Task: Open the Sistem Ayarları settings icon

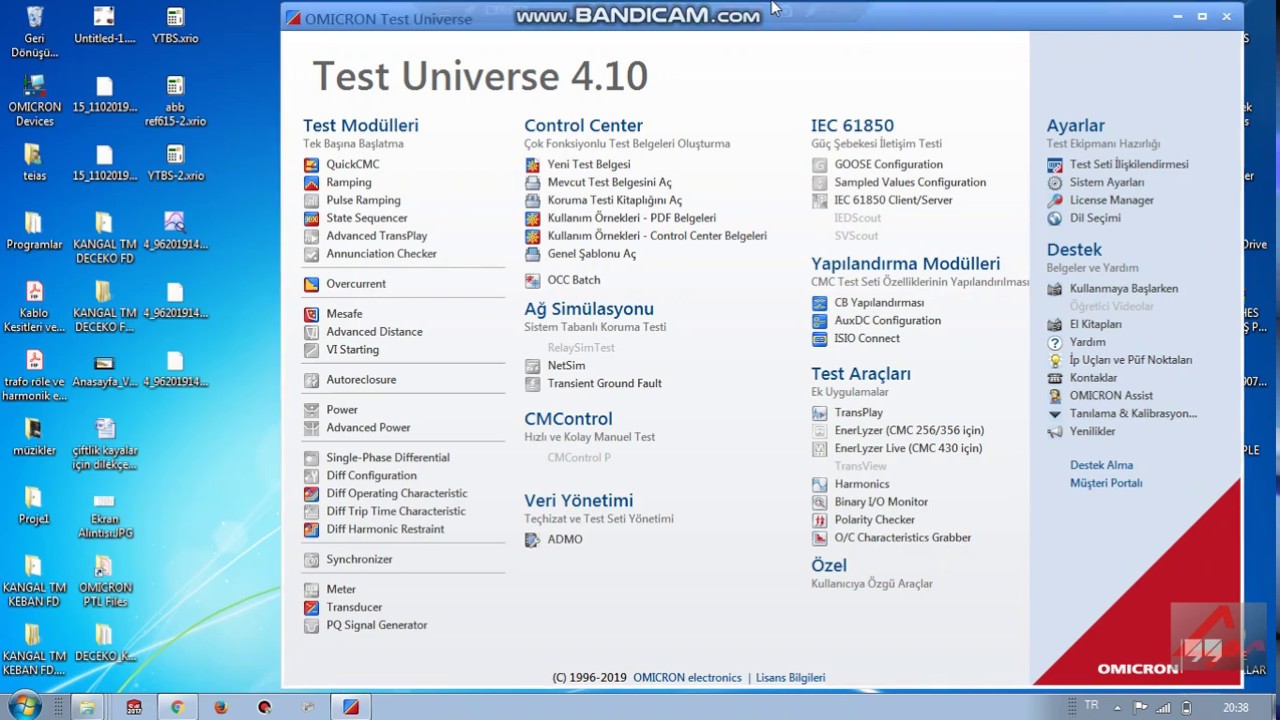Action: [x=1054, y=182]
